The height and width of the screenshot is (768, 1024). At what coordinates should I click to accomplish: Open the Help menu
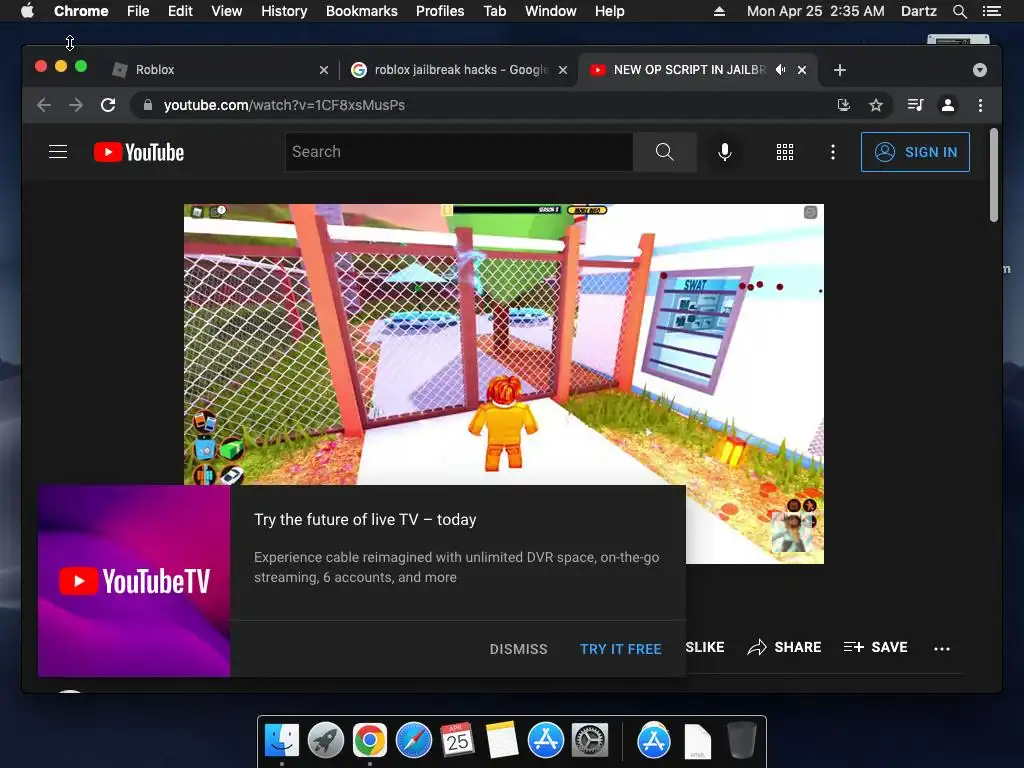point(609,11)
